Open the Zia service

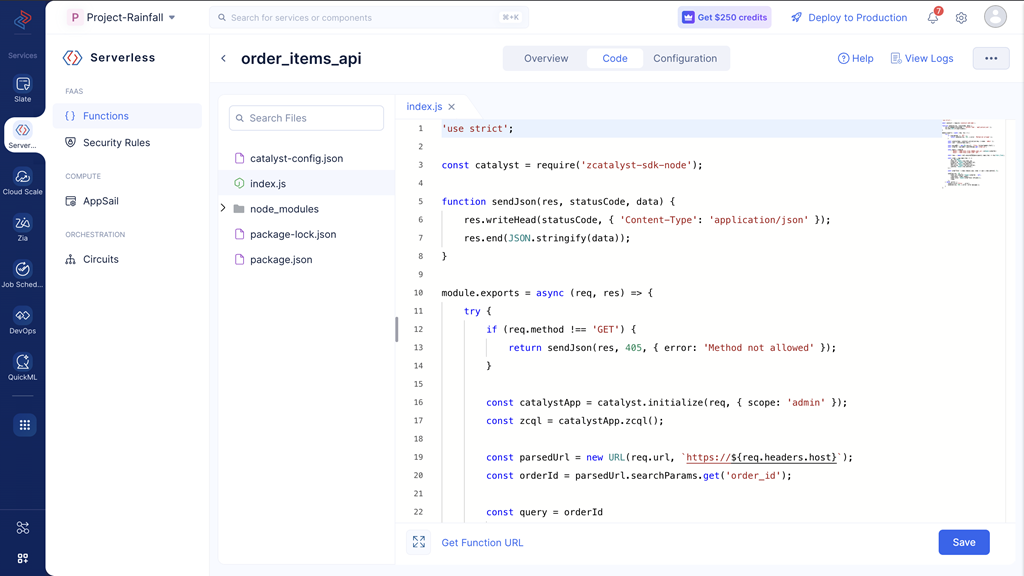[22, 229]
